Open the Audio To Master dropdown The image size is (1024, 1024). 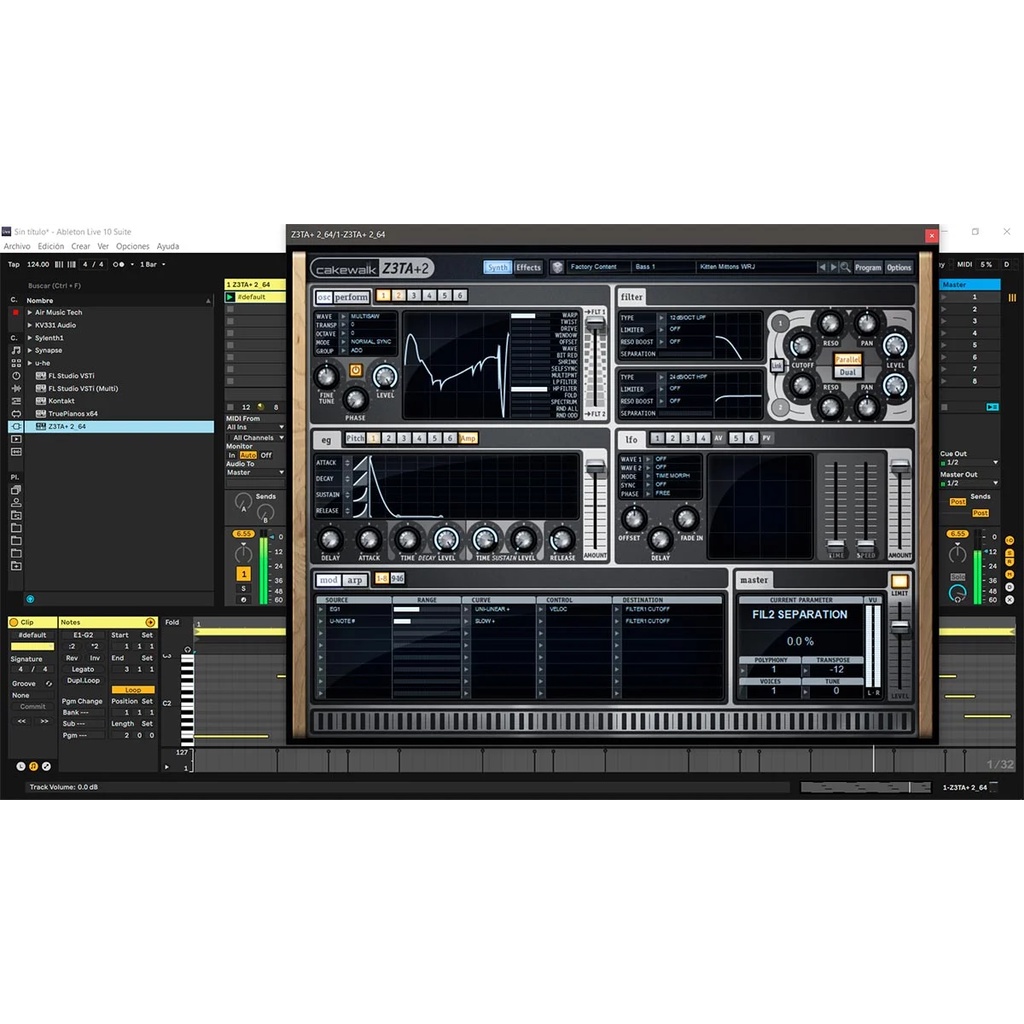tap(255, 472)
